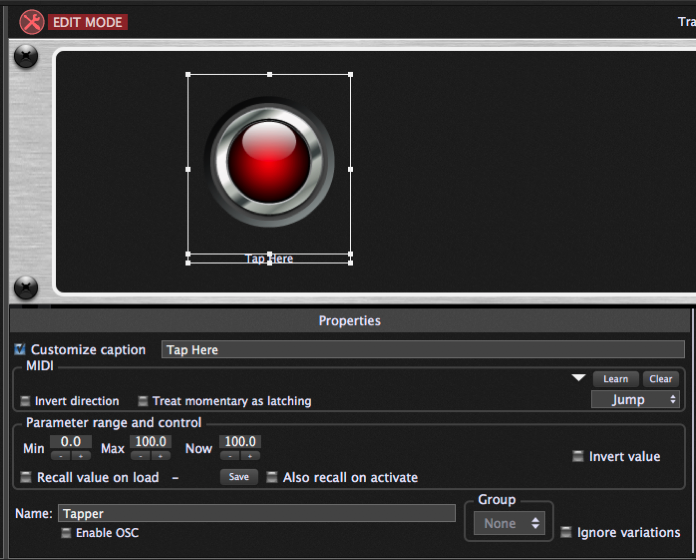Increase Min value with plus stepper

pyautogui.click(x=81, y=456)
